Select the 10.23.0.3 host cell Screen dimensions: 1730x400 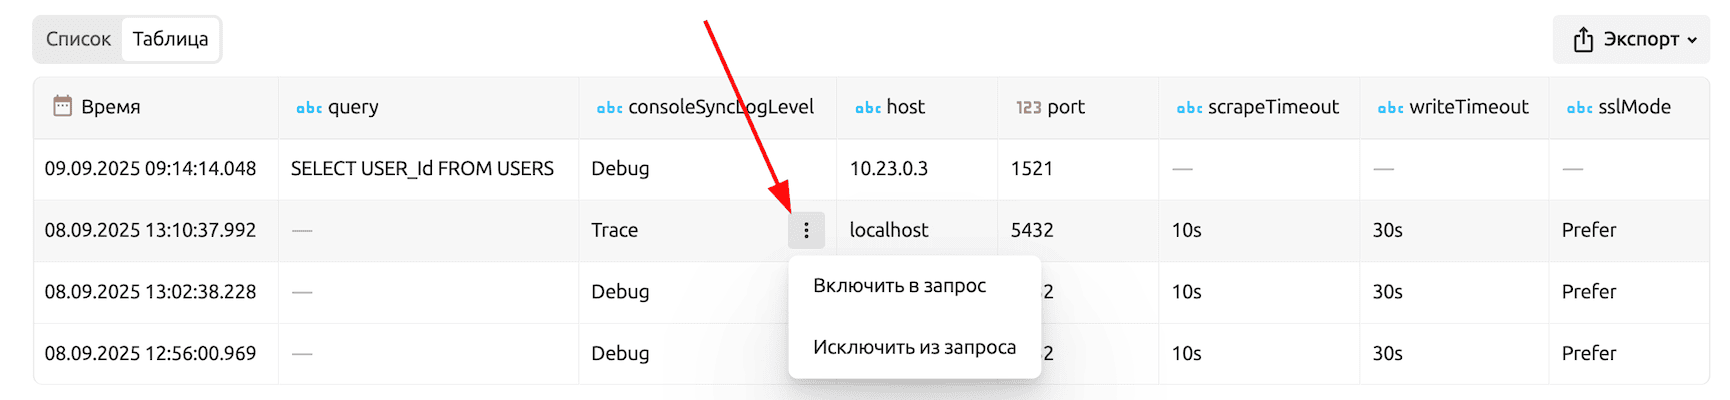pos(888,169)
